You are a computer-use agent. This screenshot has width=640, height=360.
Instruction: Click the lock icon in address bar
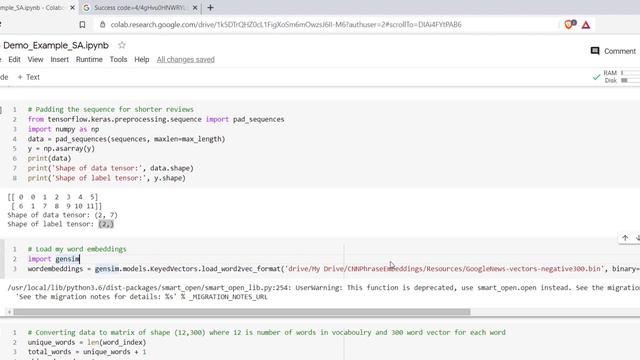coord(102,24)
